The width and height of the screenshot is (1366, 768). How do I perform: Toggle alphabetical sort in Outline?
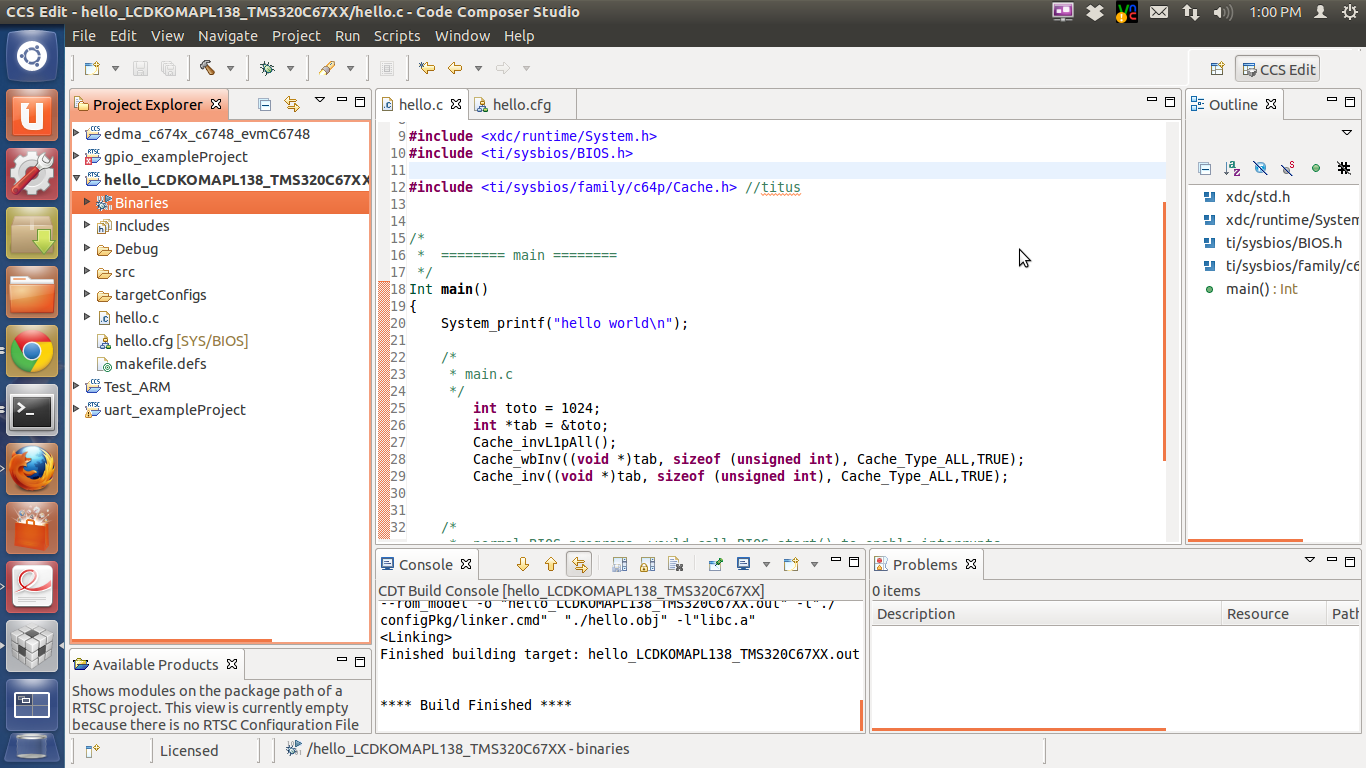tap(1232, 169)
